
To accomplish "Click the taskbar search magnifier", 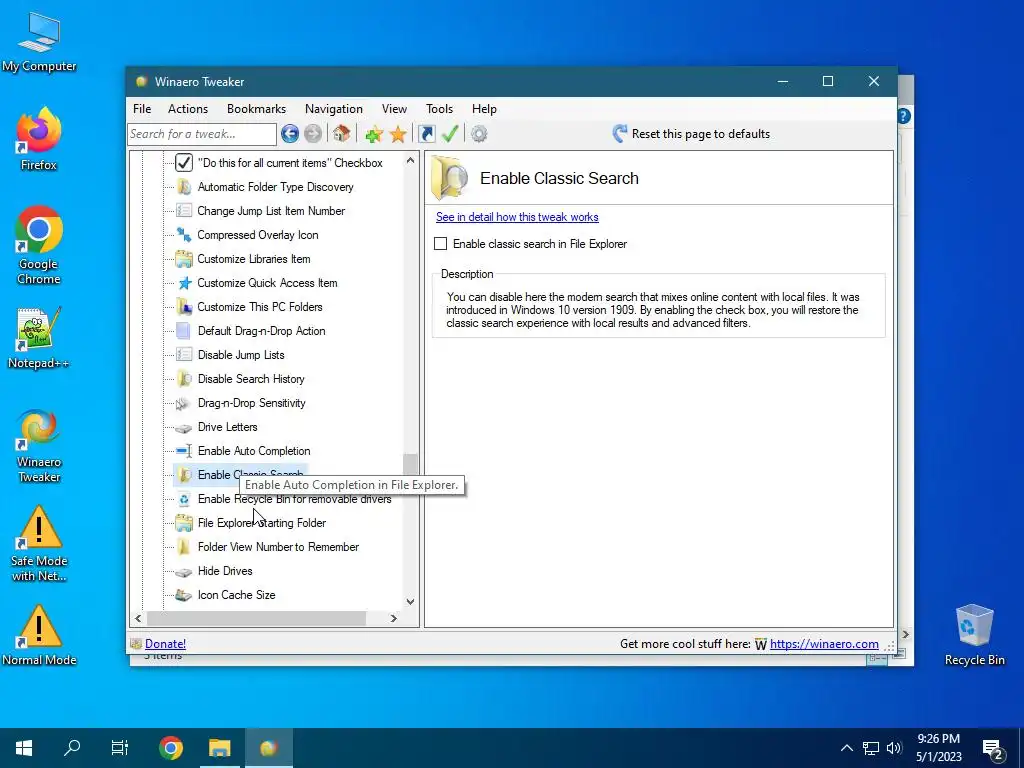I will click(72, 748).
